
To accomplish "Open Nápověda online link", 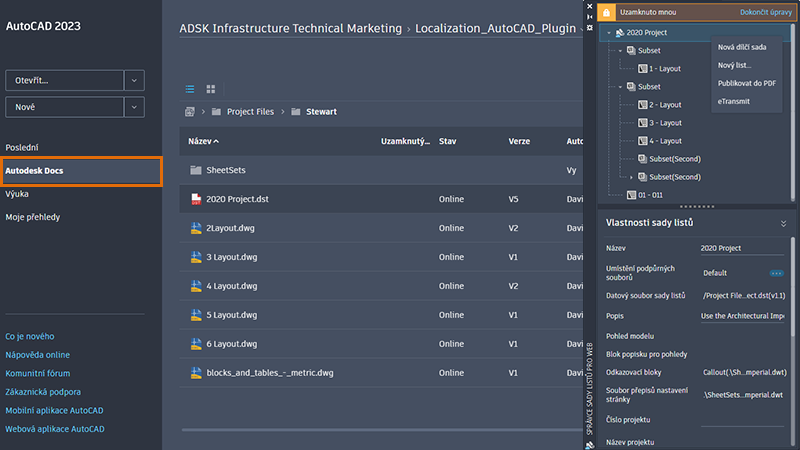I will coord(38,354).
